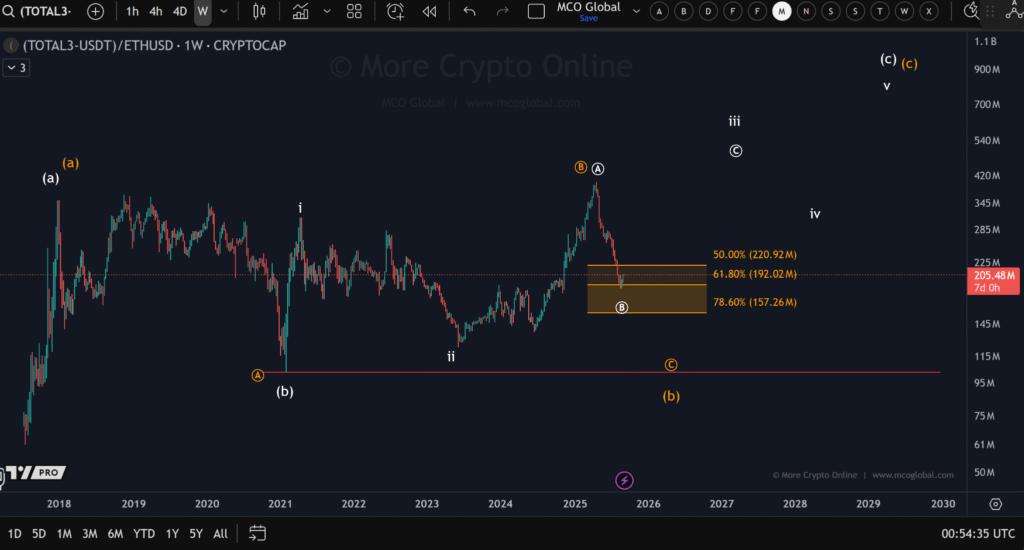Open the Indicators chart icon

tap(300, 12)
